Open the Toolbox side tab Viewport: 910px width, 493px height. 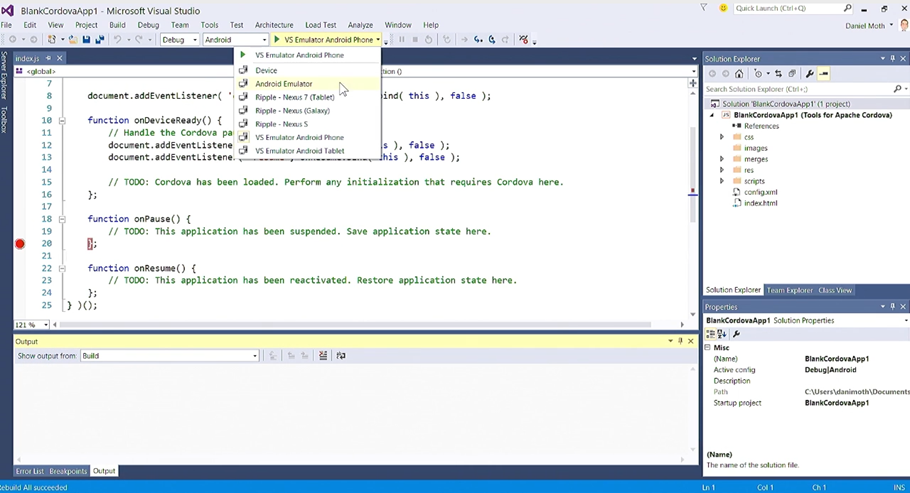pos(4,120)
